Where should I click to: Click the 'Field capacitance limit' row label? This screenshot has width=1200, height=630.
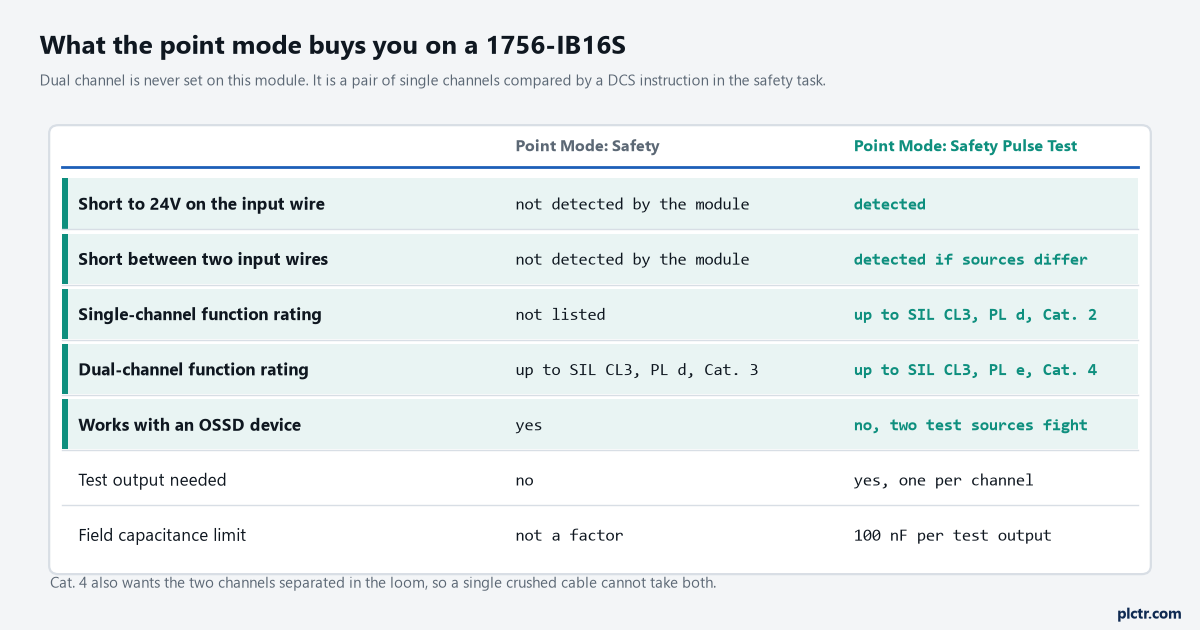162,535
